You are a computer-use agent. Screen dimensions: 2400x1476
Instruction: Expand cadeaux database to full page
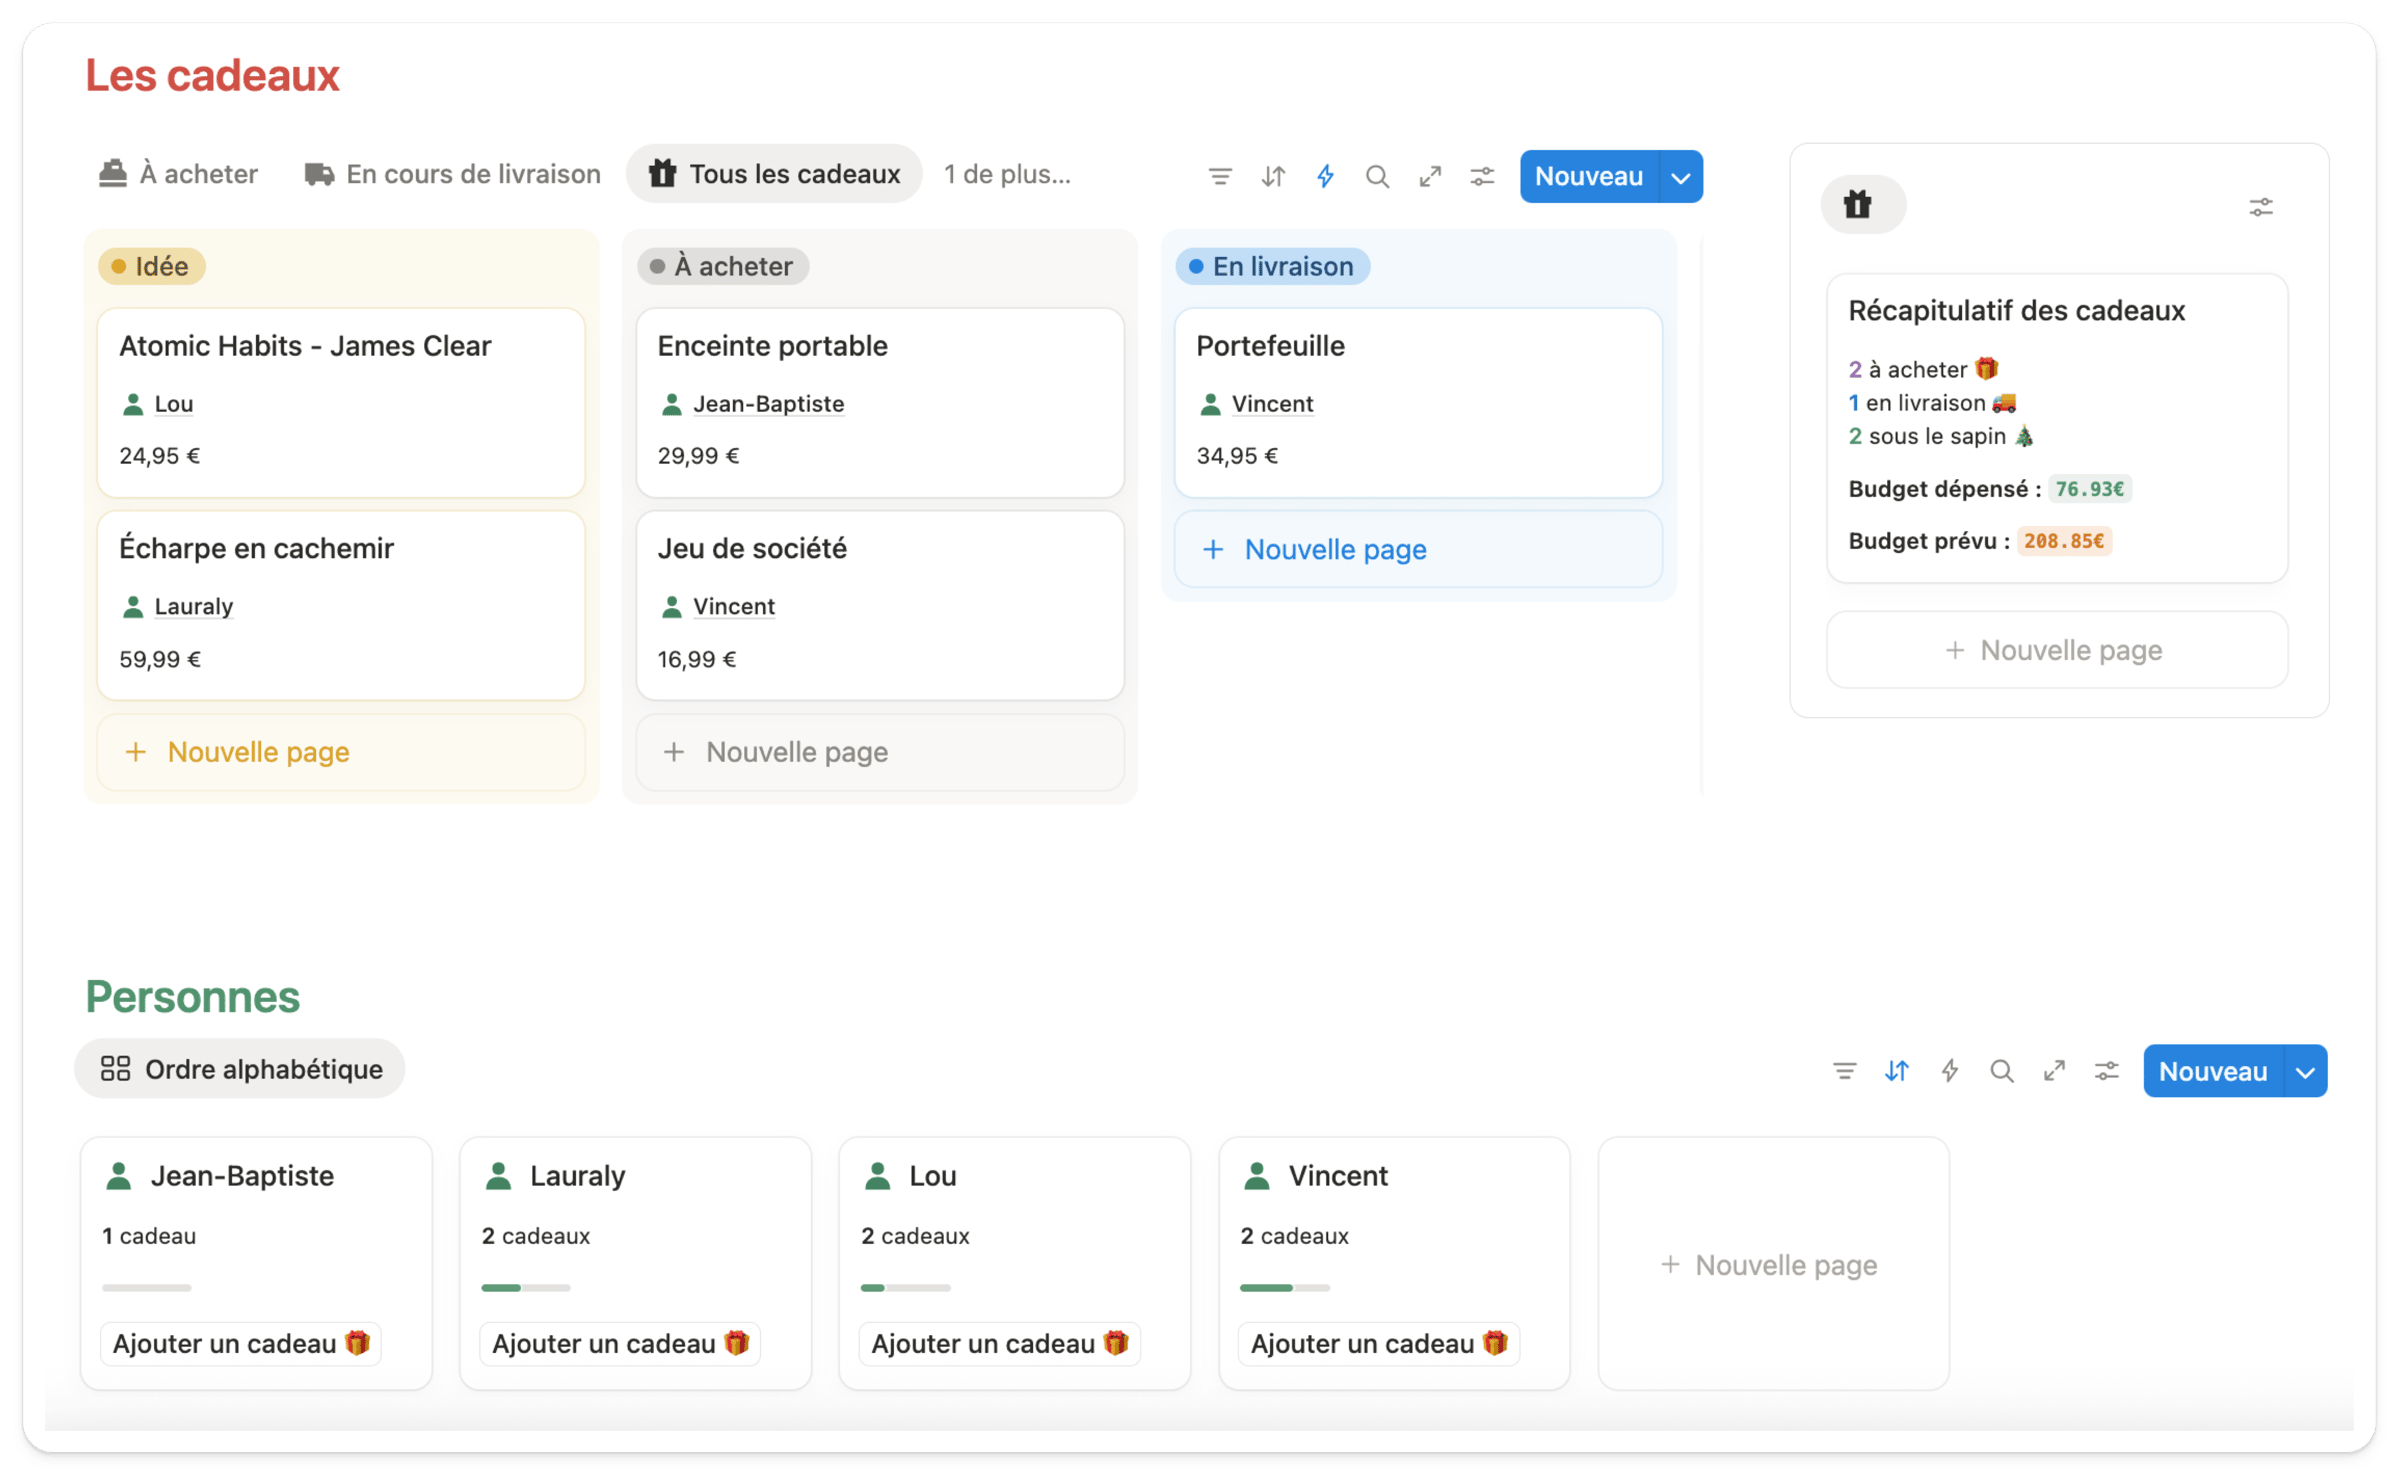[x=1430, y=177]
